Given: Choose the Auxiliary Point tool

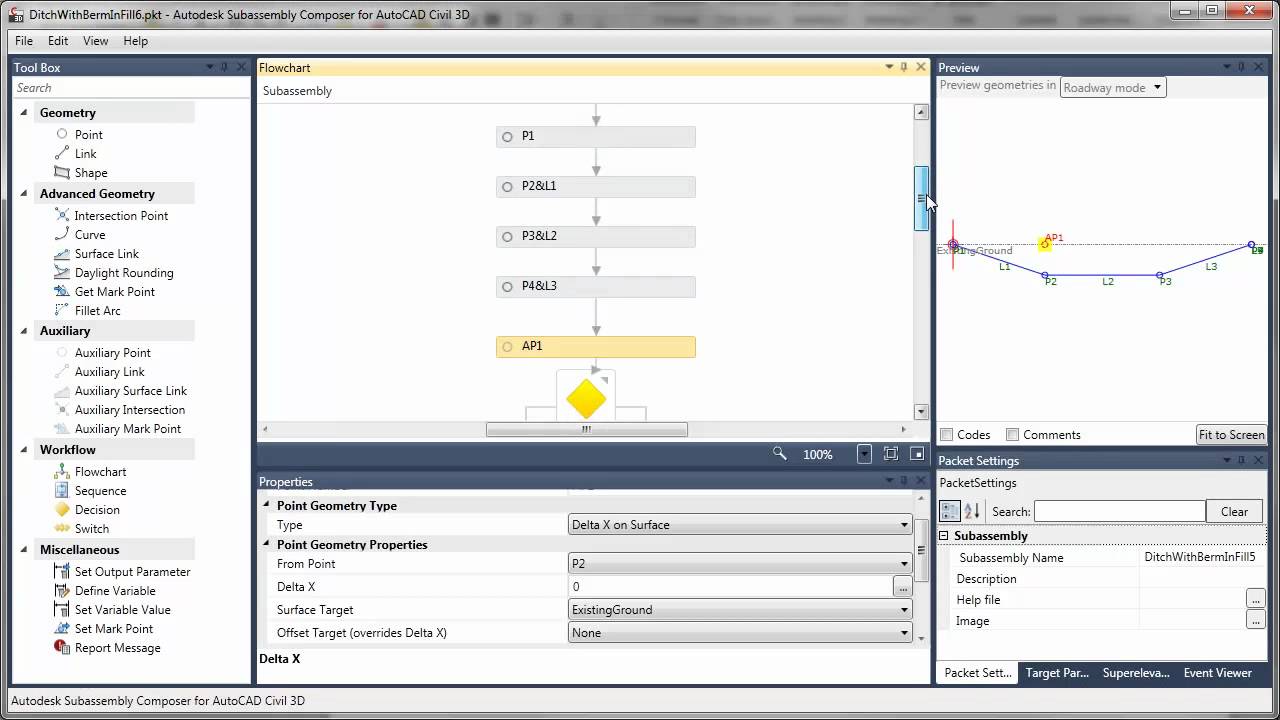Looking at the screenshot, I should pyautogui.click(x=103, y=352).
